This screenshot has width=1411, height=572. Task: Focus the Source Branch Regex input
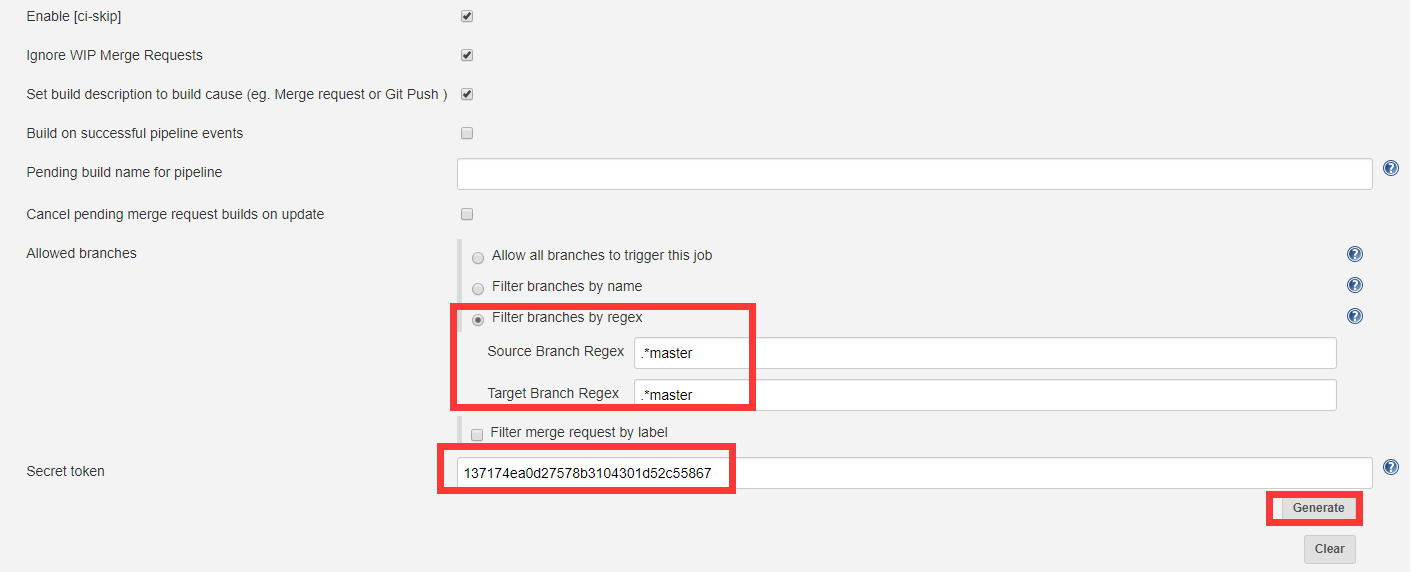(x=984, y=353)
